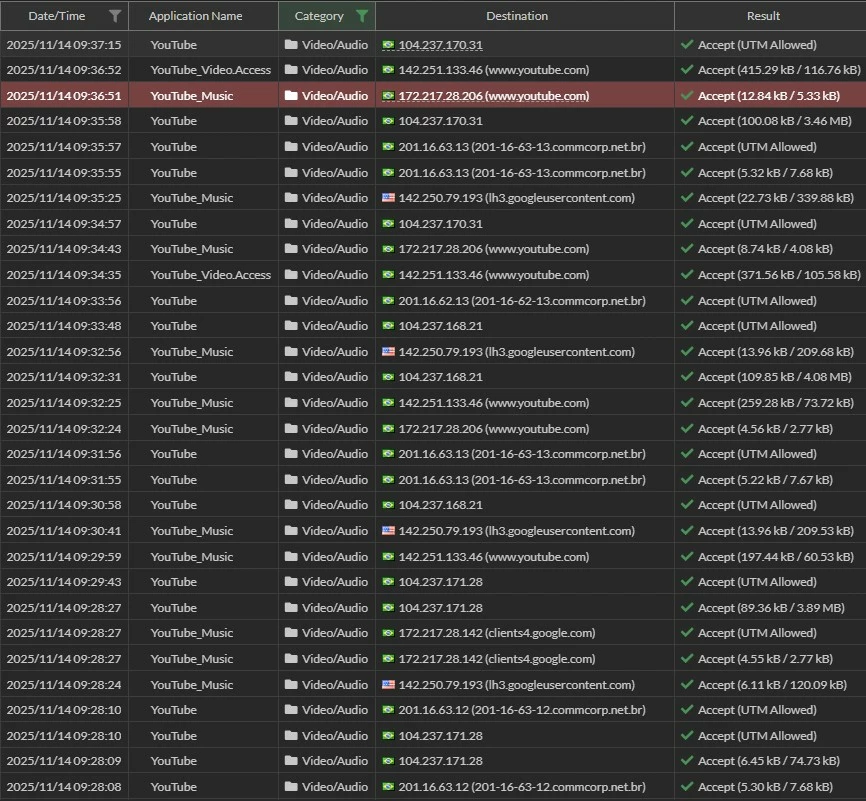Select destination 104.237.171.28 in the 09:29:43 row
This screenshot has width=866, height=801.
[x=440, y=582]
